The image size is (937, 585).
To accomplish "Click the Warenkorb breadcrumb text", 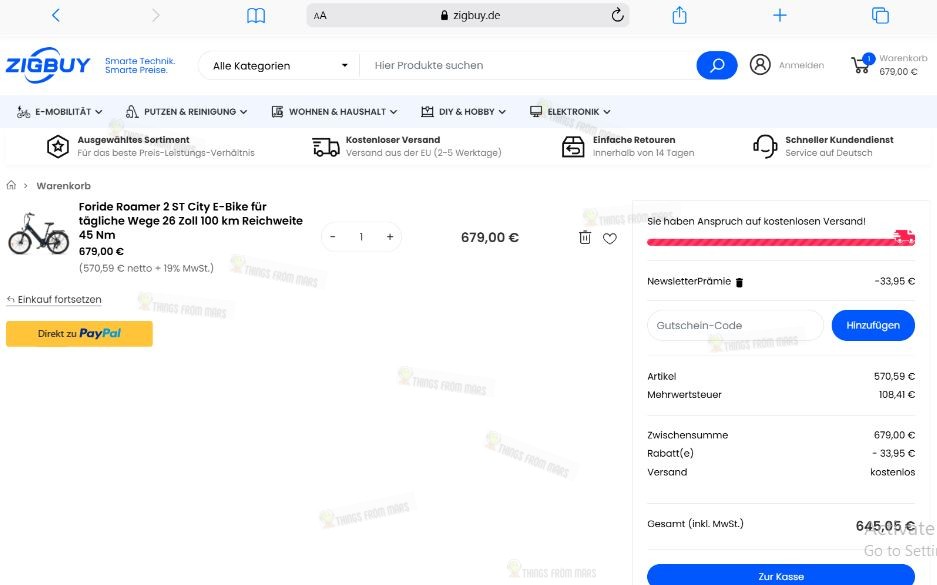I will pyautogui.click(x=63, y=186).
